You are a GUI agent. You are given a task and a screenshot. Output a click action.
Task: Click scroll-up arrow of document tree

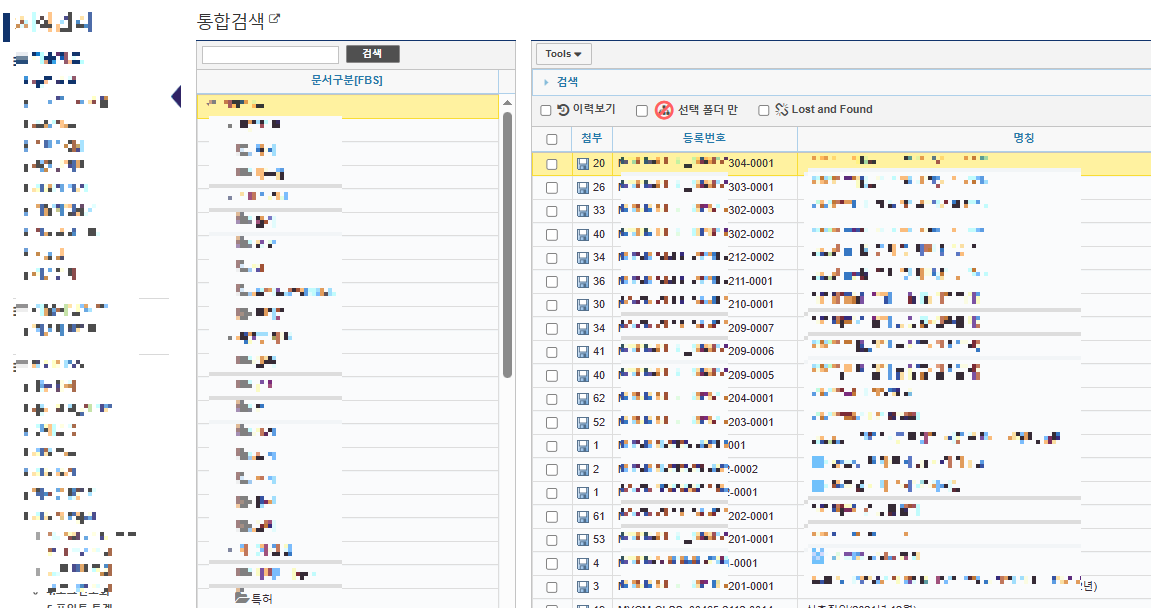[x=507, y=104]
